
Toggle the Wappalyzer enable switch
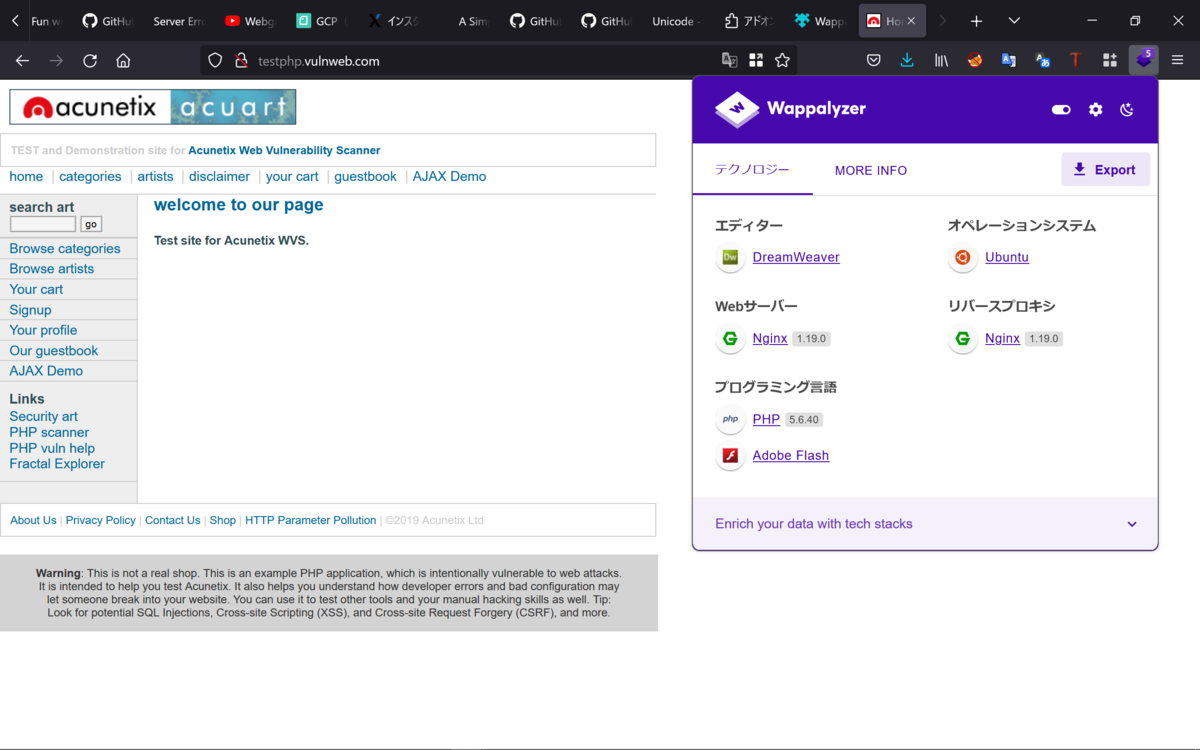(x=1061, y=110)
